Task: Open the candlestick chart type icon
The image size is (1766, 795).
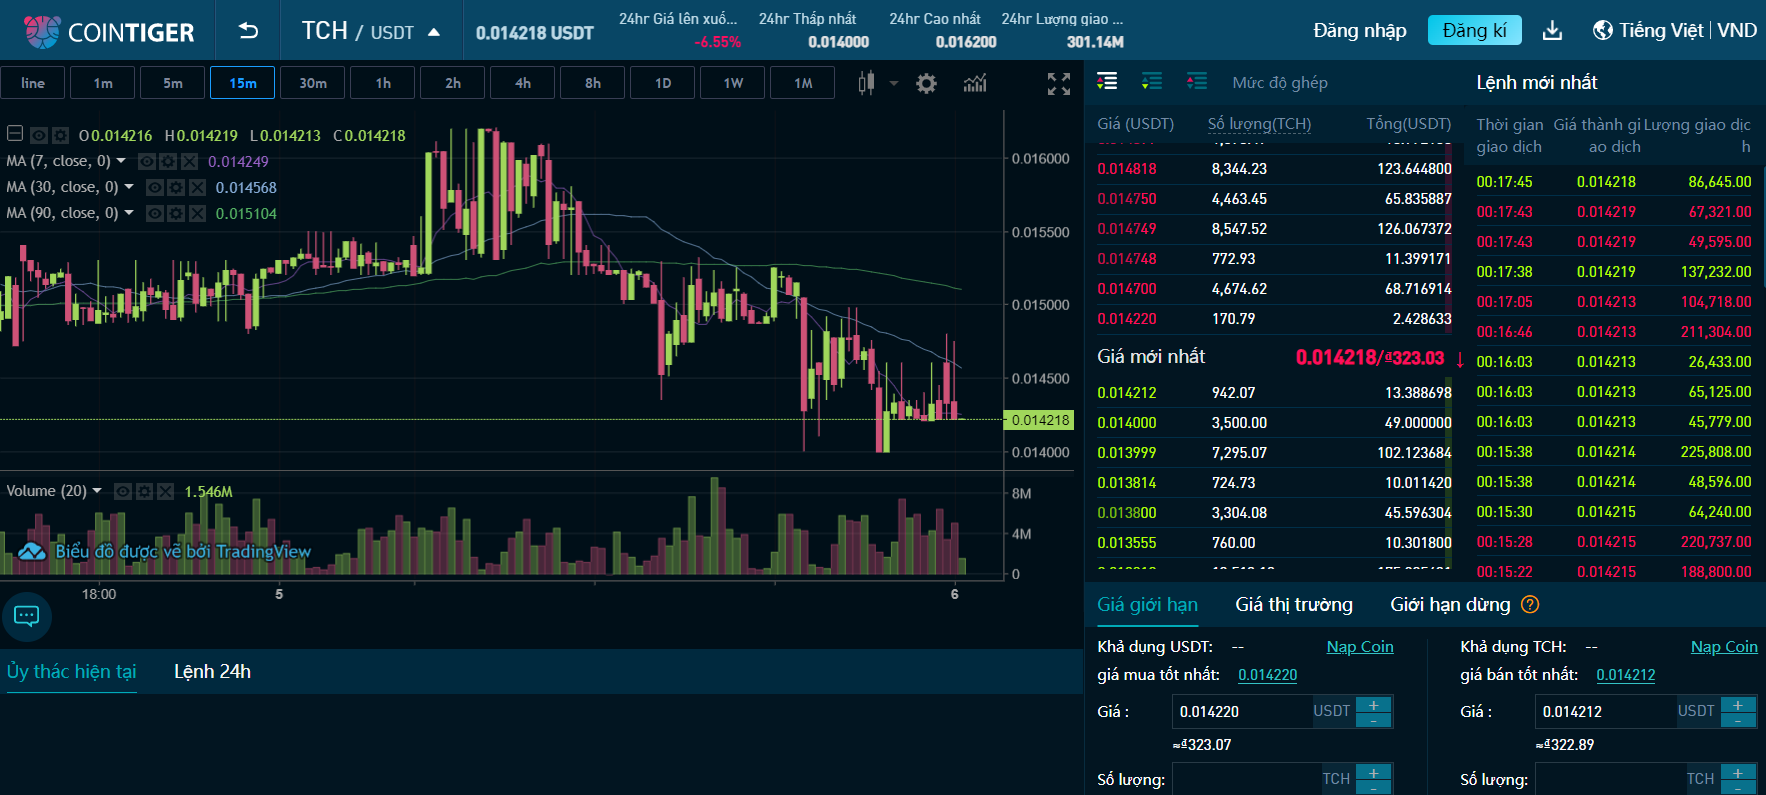Action: pyautogui.click(x=866, y=83)
